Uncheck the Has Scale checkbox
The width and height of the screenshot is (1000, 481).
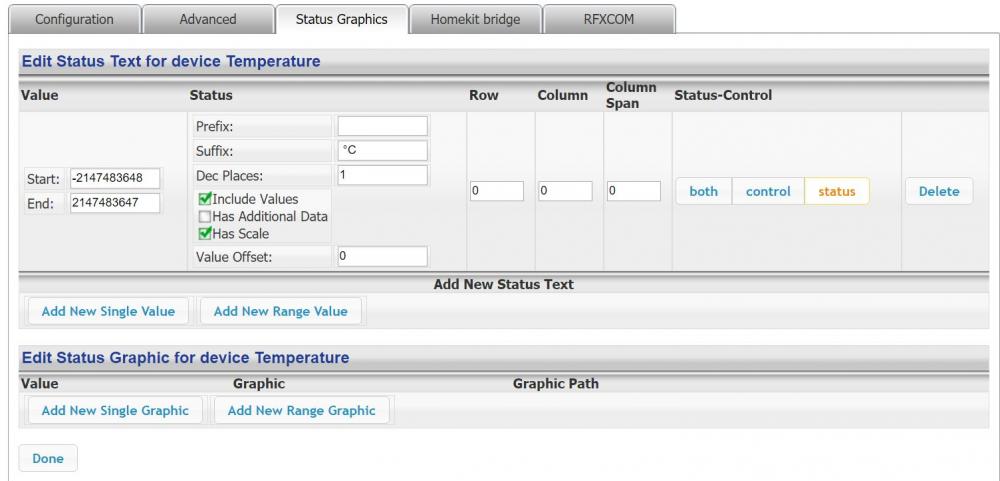coord(205,233)
